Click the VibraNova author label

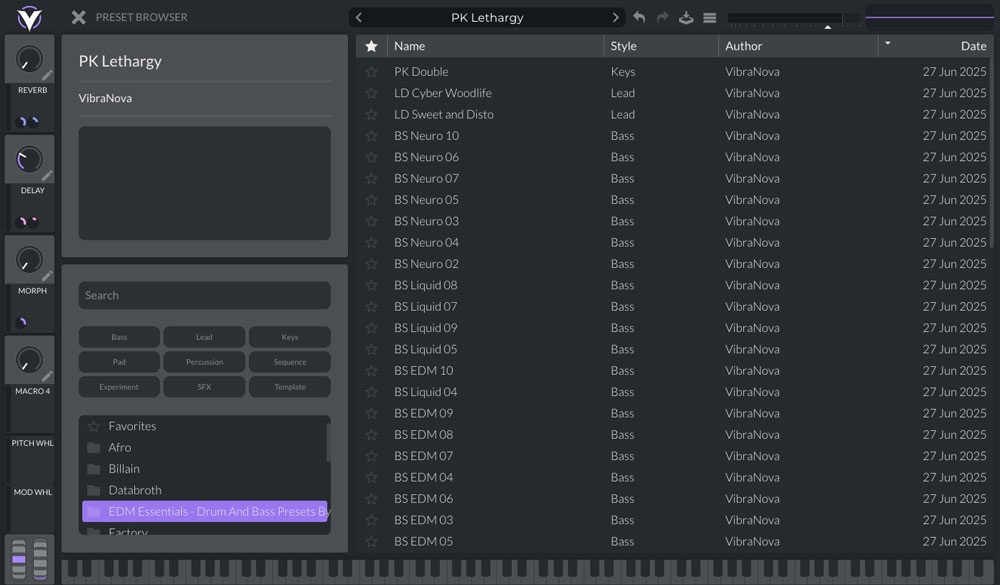pyautogui.click(x=105, y=98)
